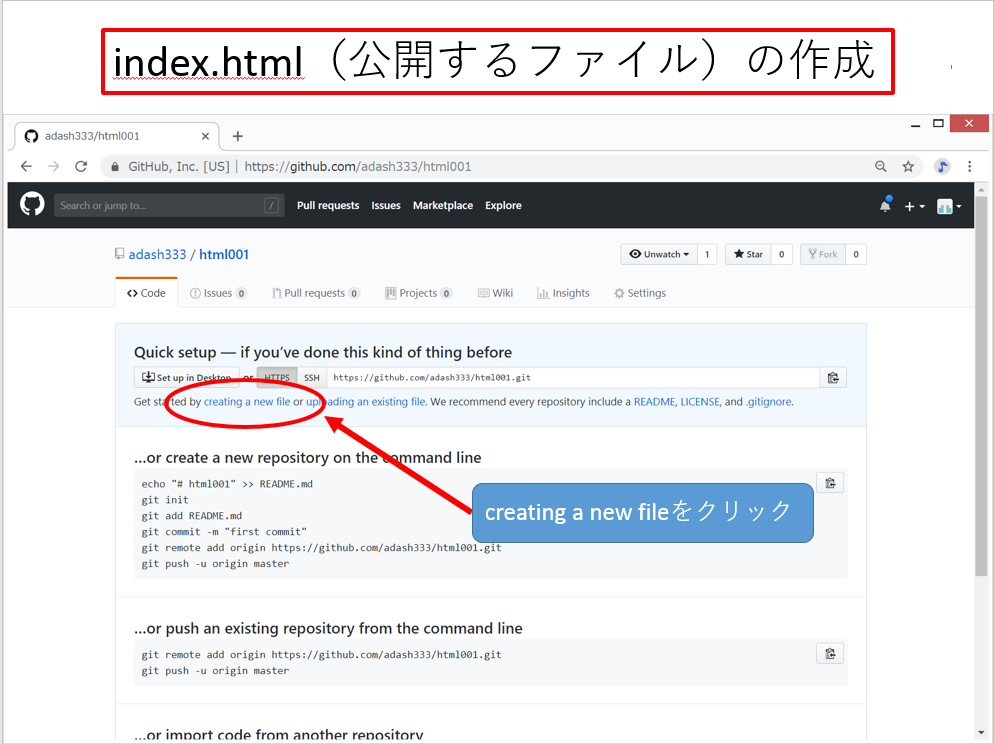
Task: Bookmark page with star icon
Action: tap(908, 167)
